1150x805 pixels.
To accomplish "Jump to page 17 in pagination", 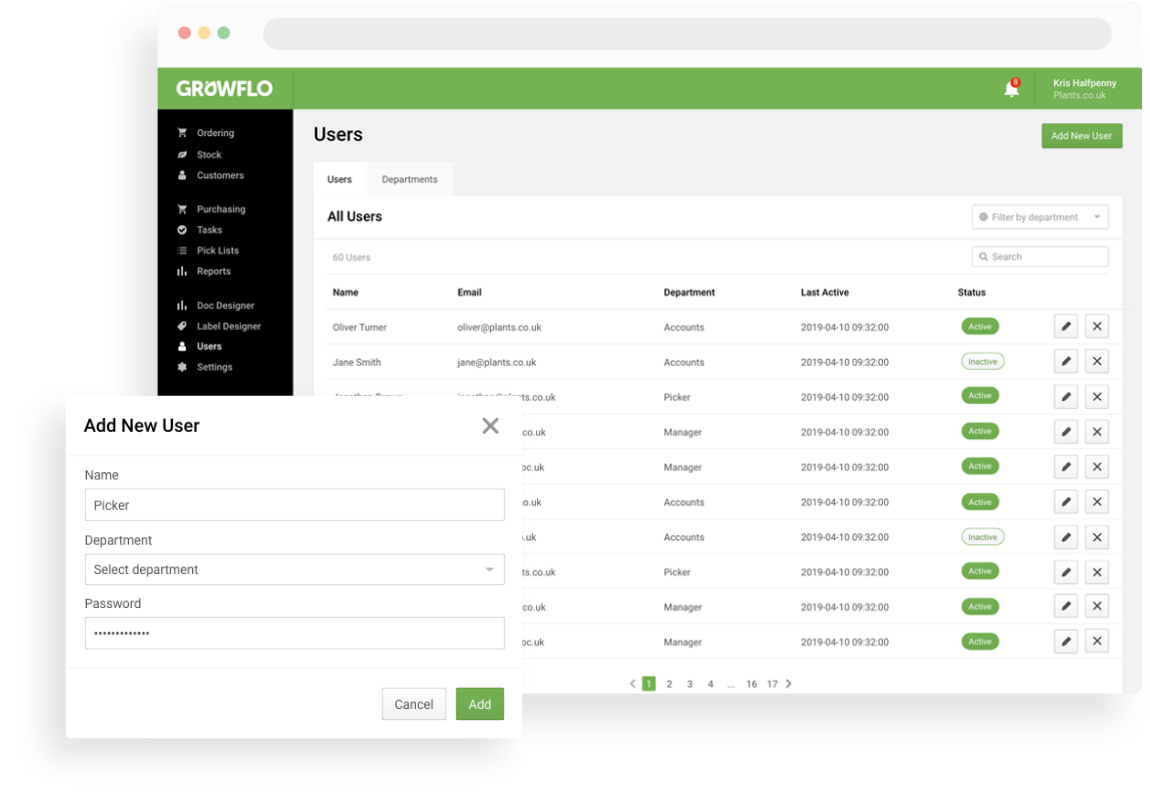I will (772, 684).
